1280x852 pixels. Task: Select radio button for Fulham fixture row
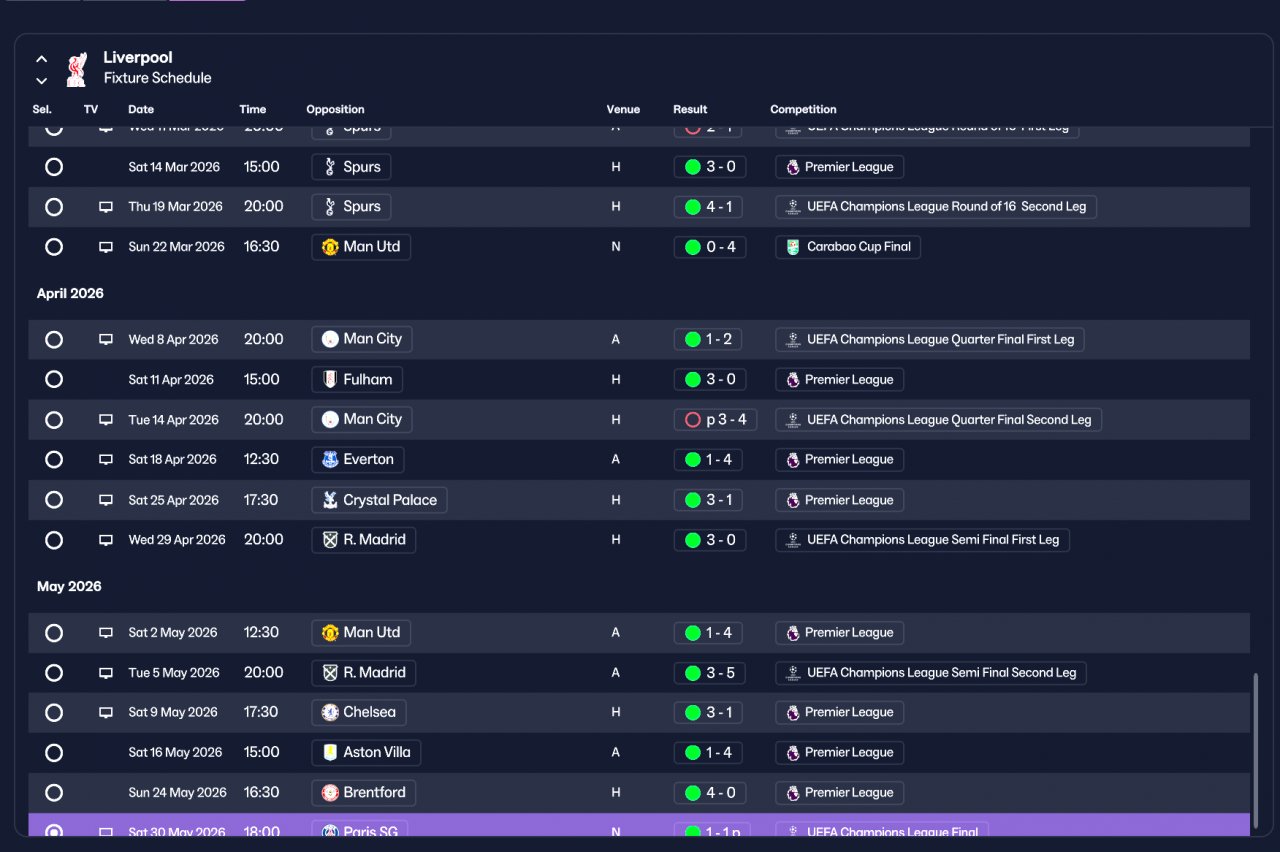click(54, 380)
